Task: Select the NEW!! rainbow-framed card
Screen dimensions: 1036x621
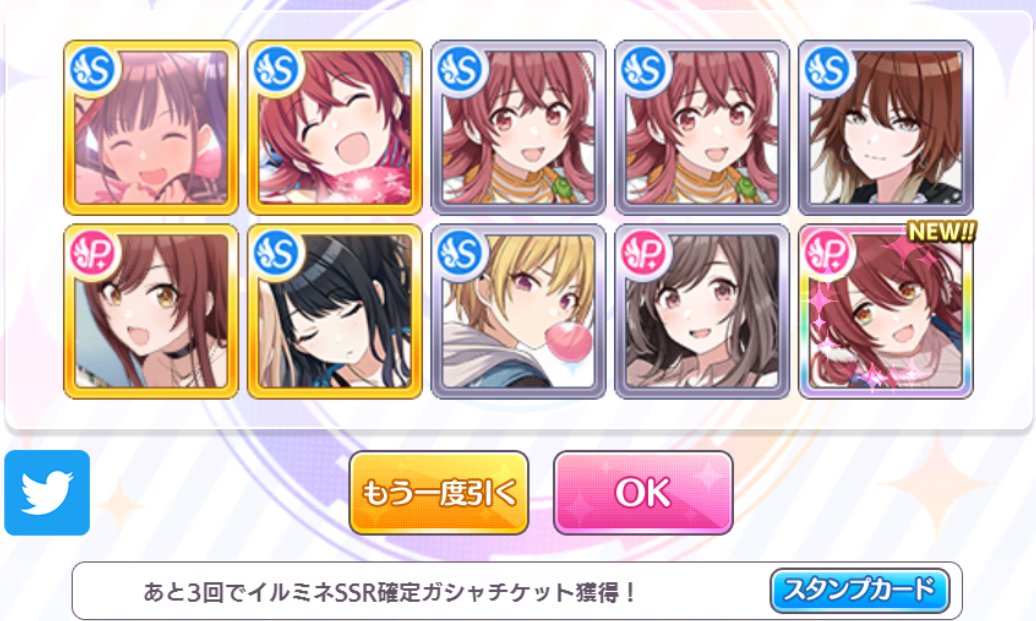Action: pos(885,312)
